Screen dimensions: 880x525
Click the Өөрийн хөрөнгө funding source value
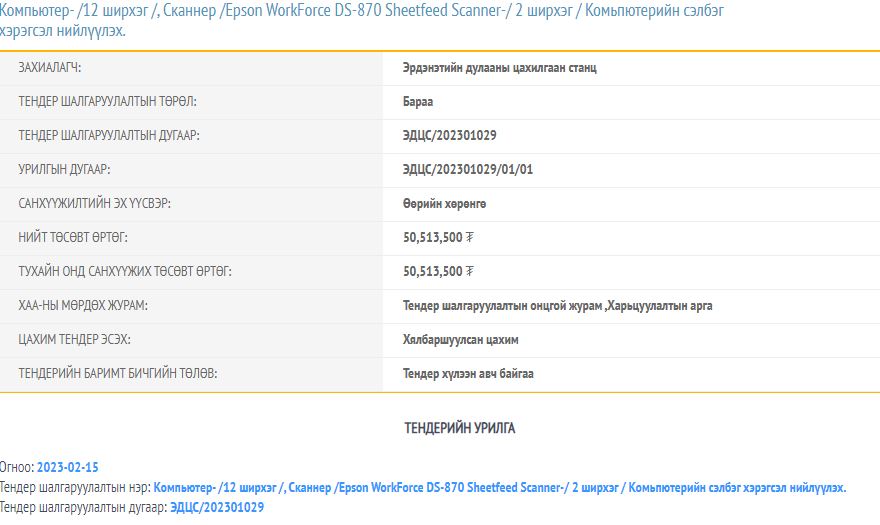click(444, 204)
